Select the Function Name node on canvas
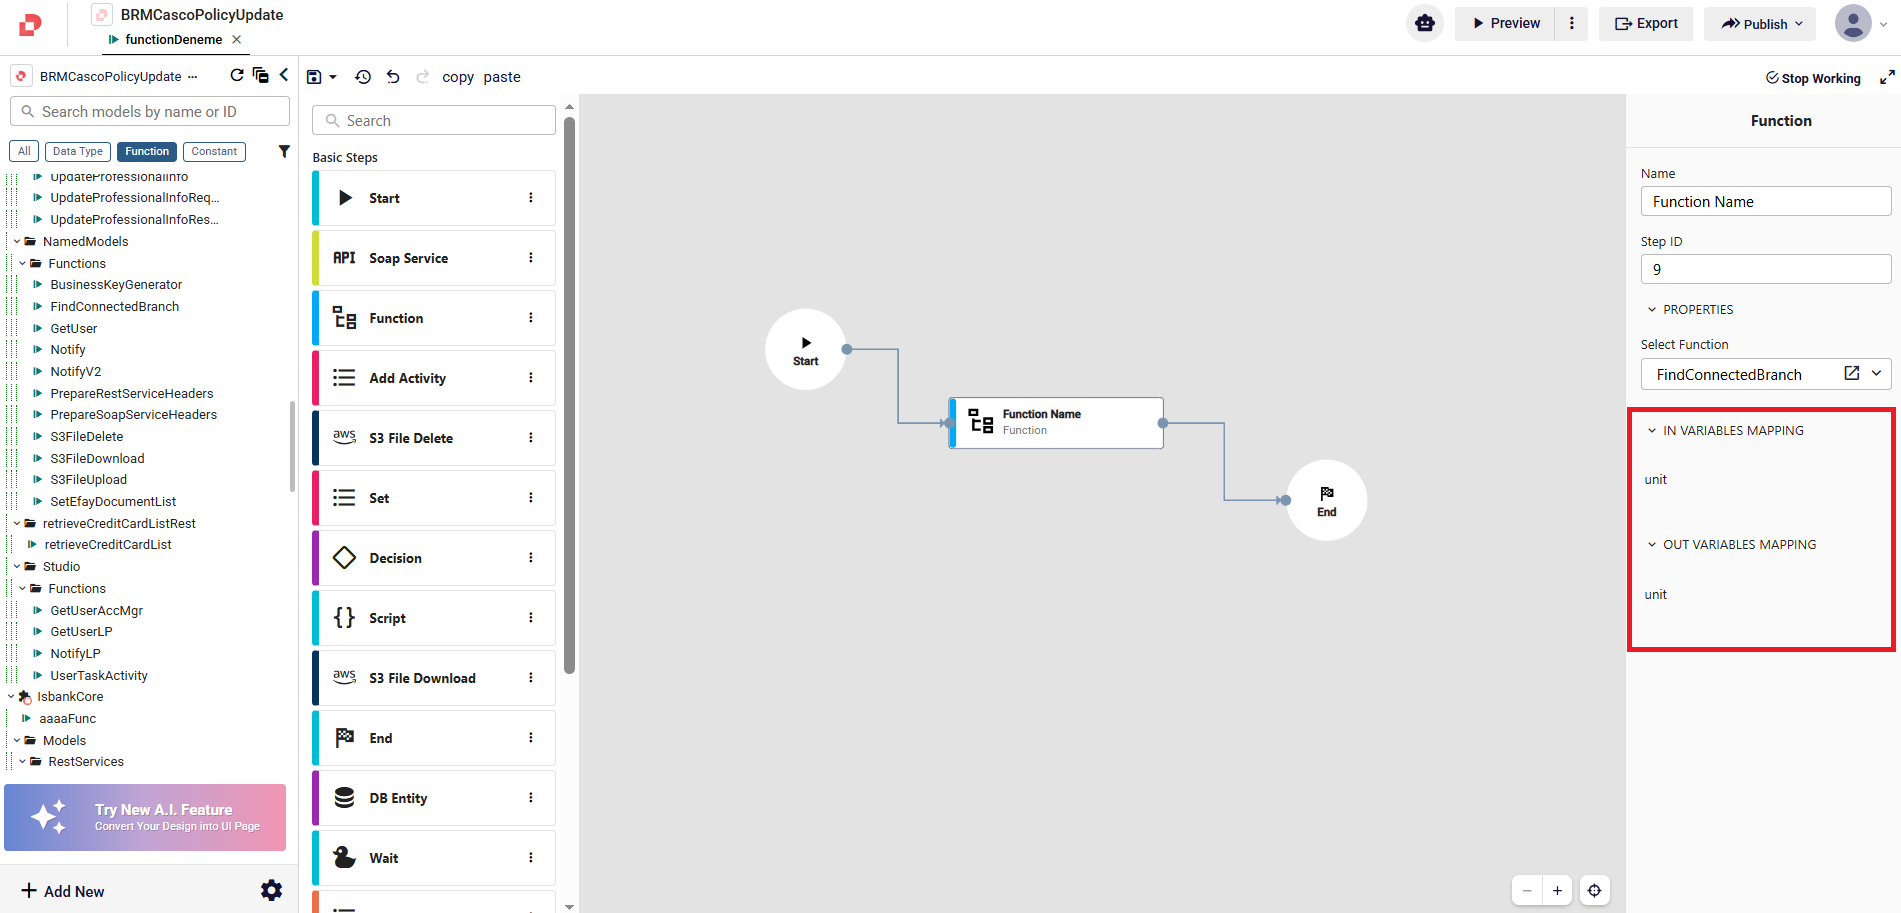Screen dimensions: 1901x913 (1056, 422)
